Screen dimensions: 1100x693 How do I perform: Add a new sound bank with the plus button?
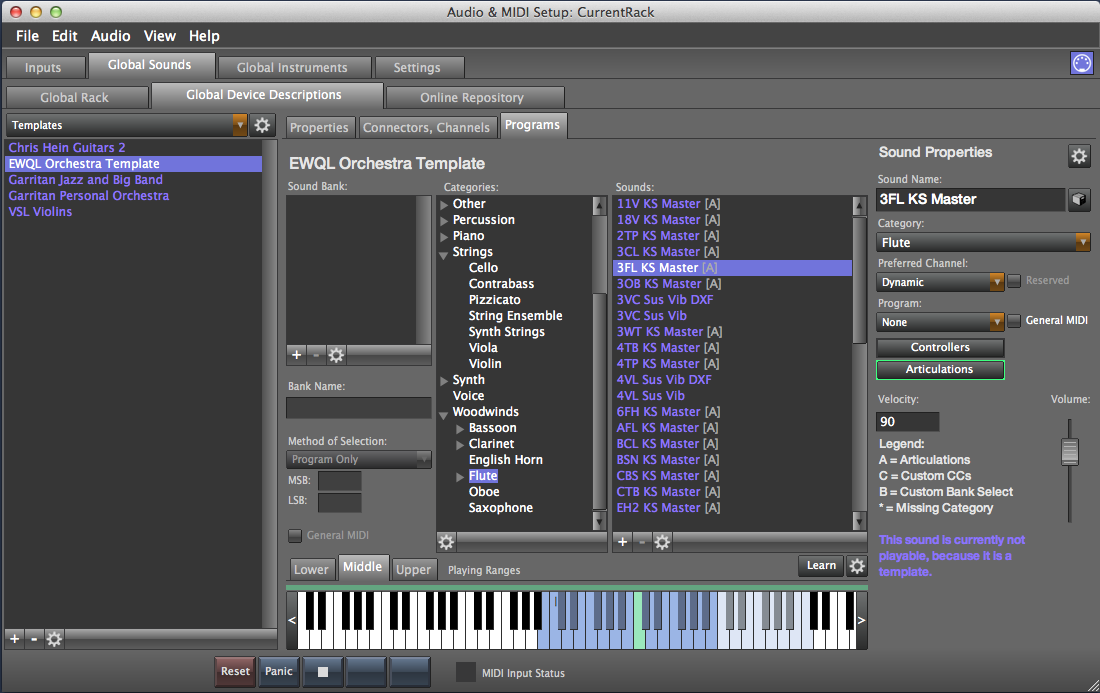tap(297, 355)
